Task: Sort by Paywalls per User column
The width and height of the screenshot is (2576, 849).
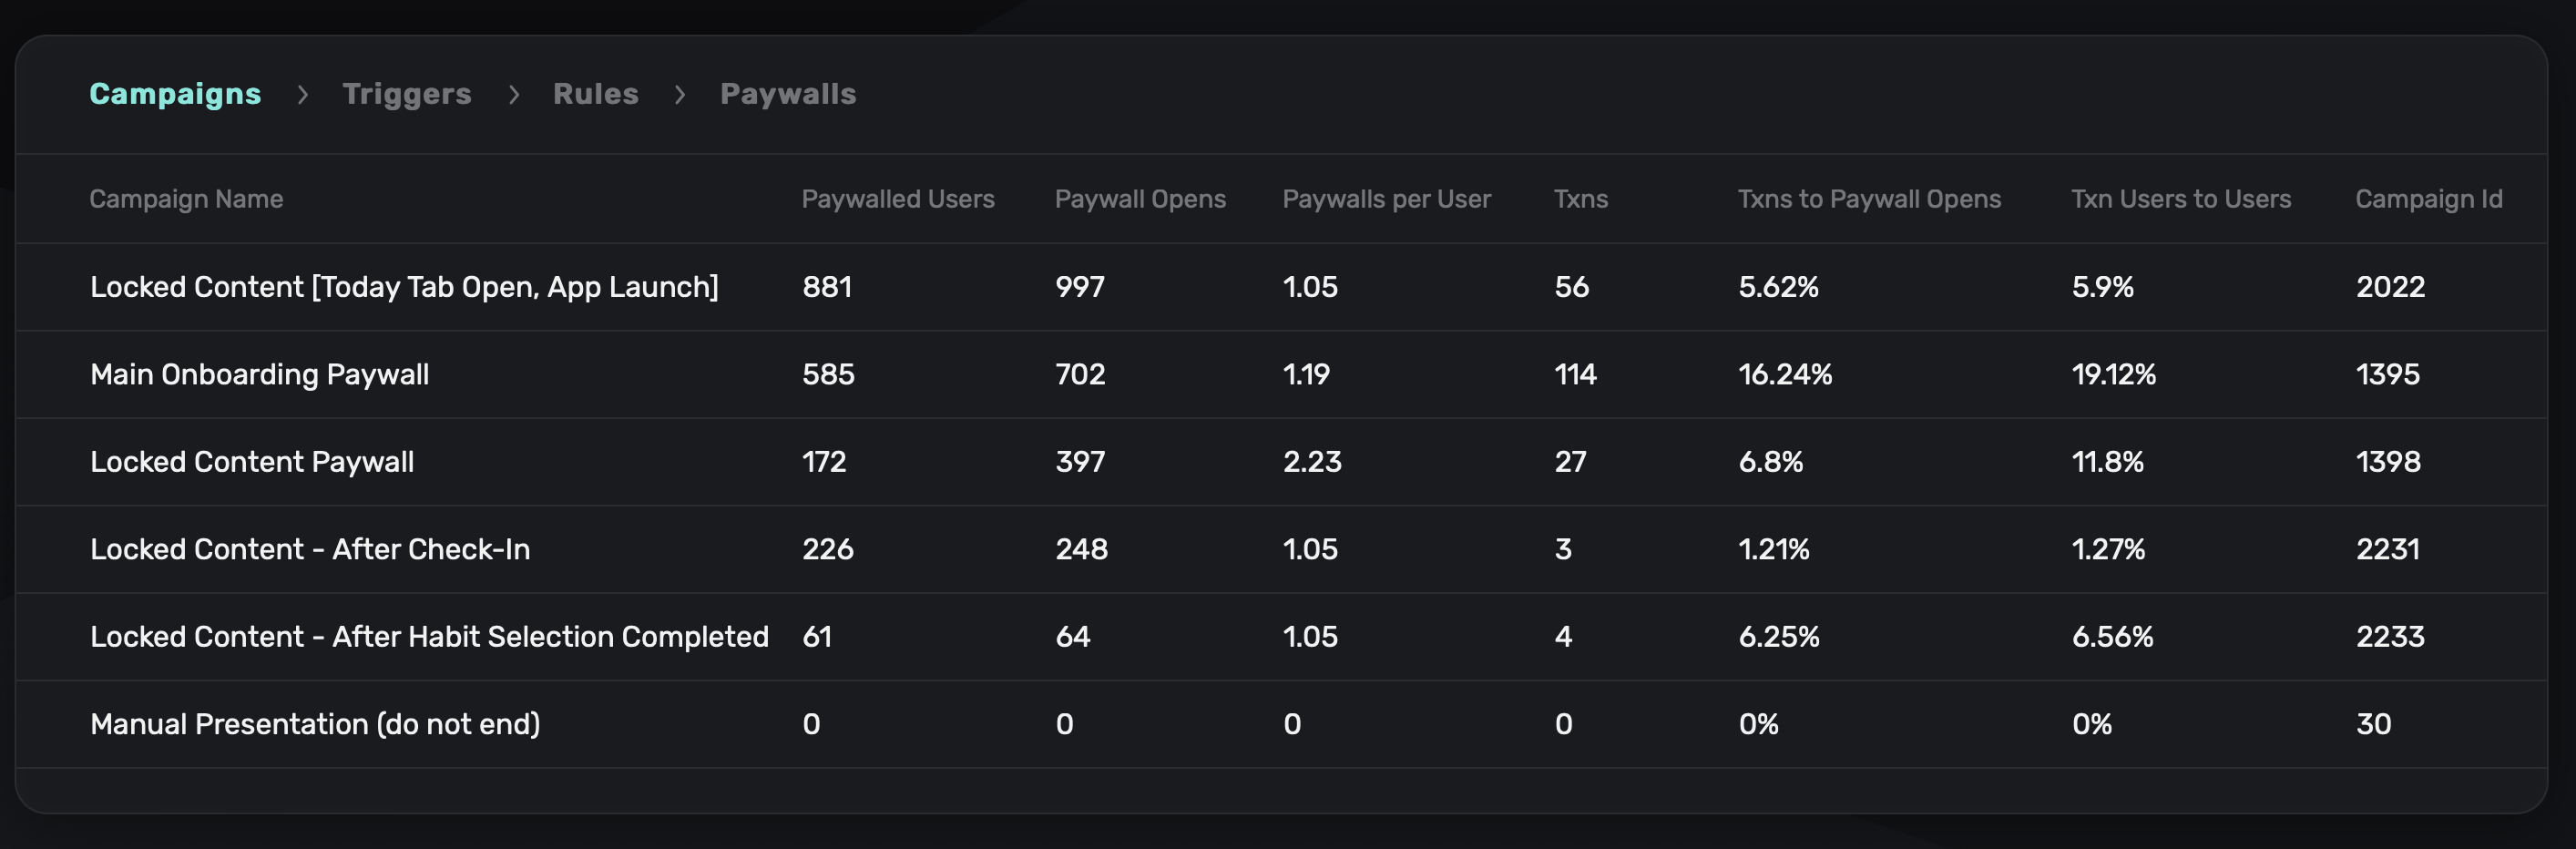Action: click(x=1386, y=199)
